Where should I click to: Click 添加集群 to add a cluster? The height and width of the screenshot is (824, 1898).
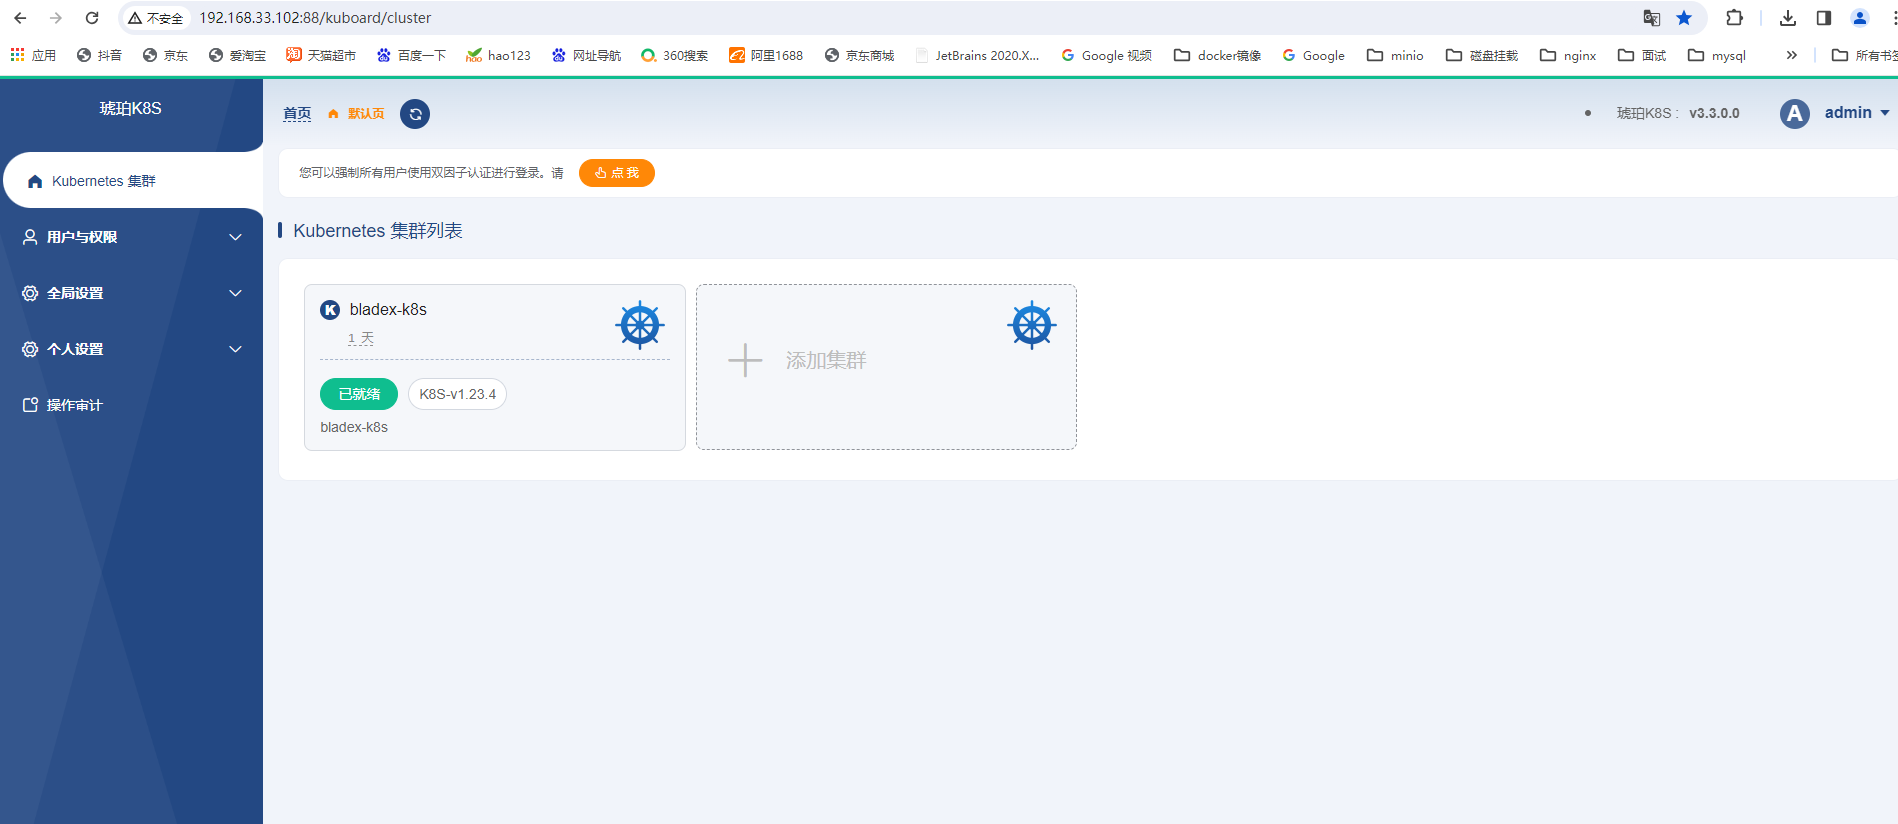826,360
